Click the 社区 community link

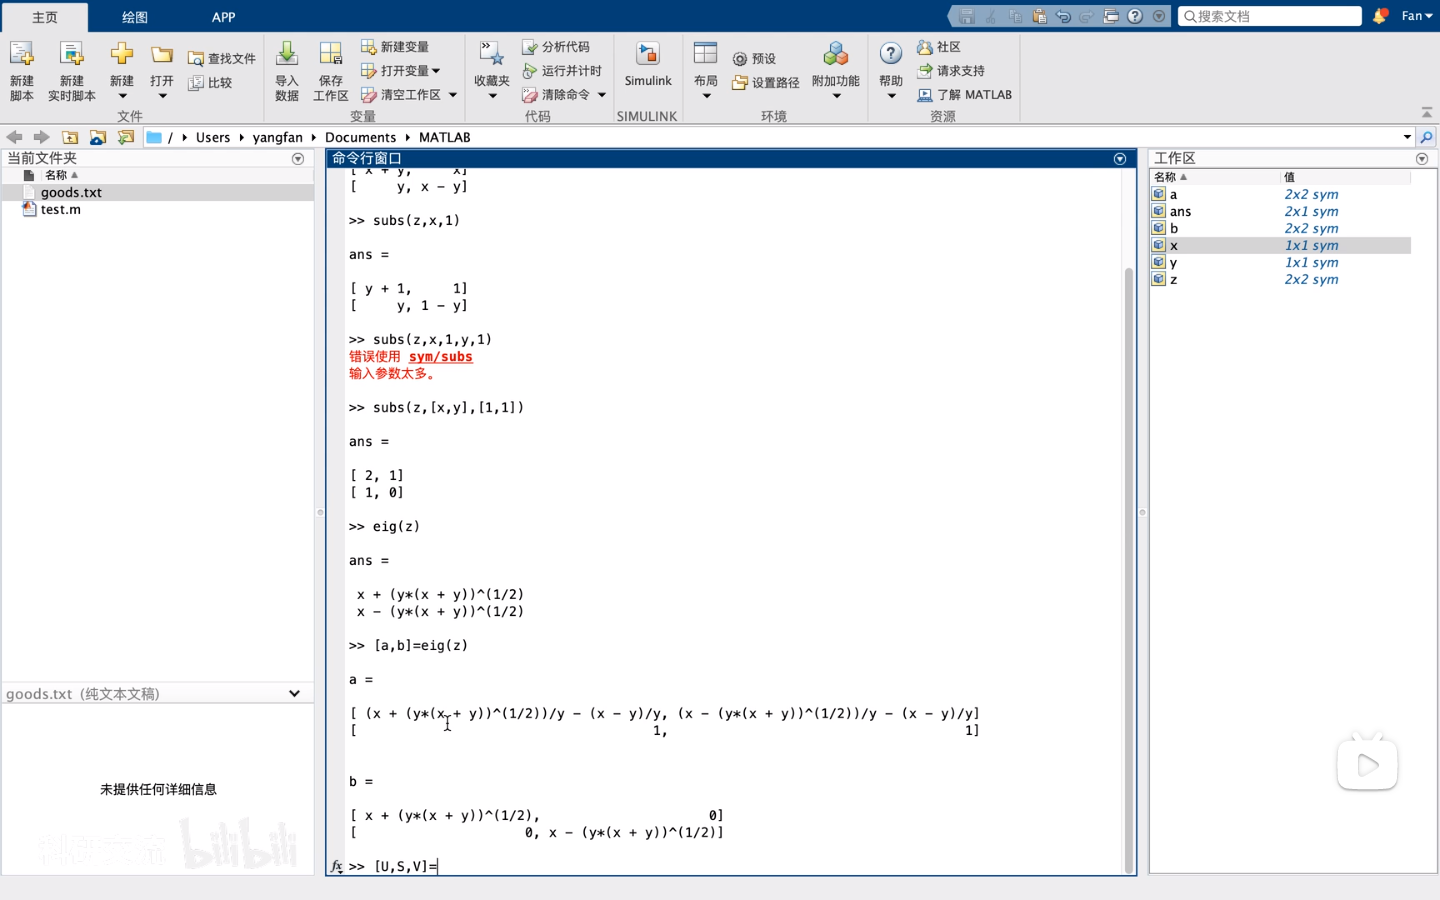point(939,47)
